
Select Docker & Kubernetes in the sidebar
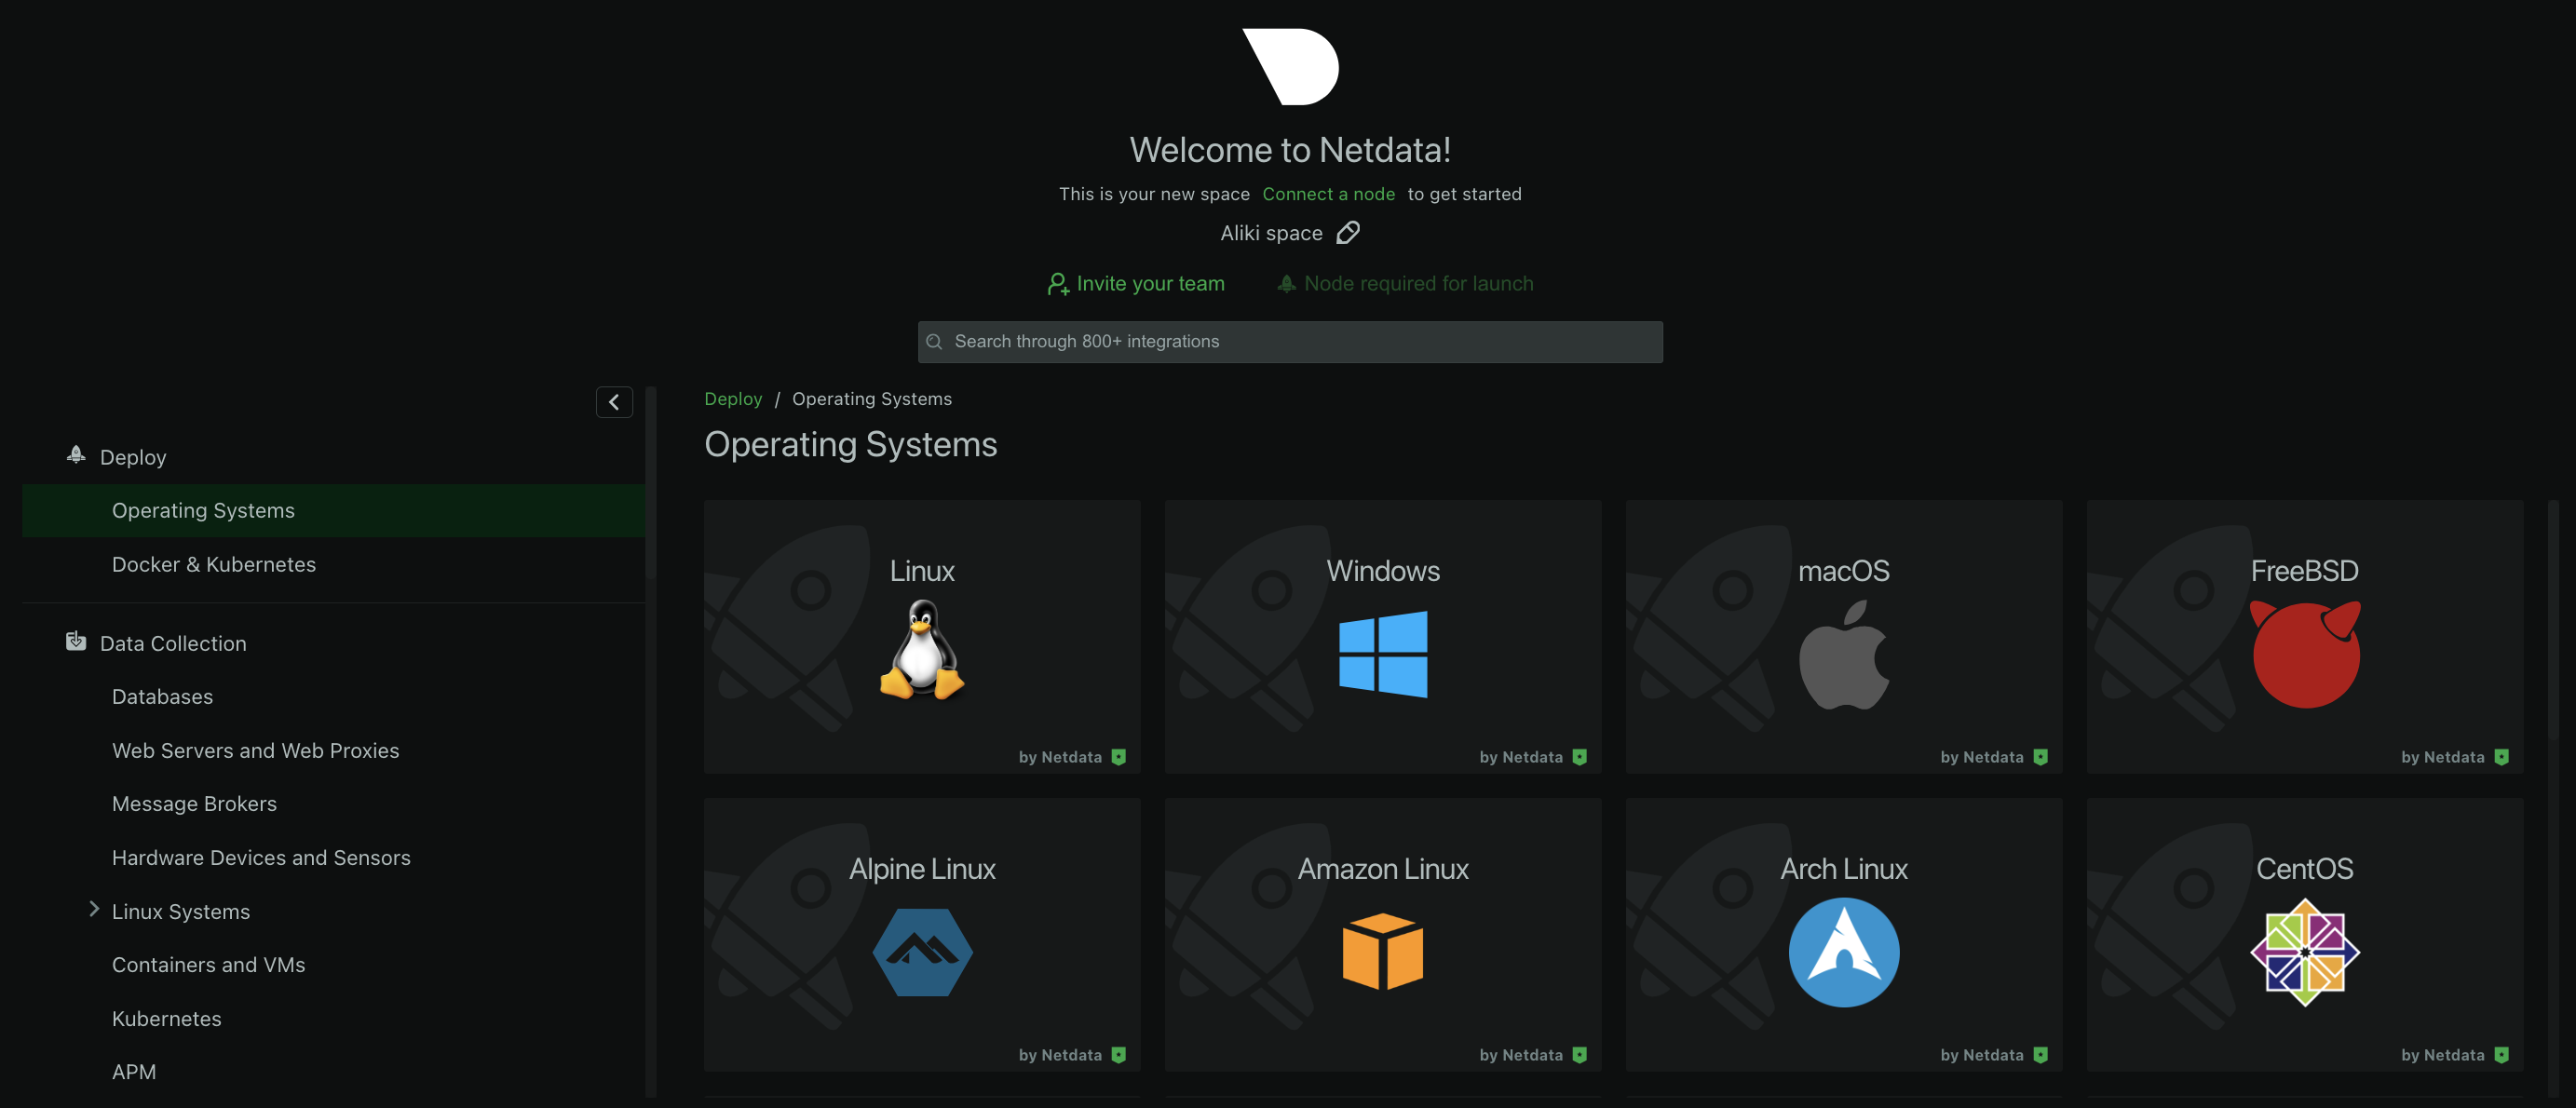pos(213,564)
